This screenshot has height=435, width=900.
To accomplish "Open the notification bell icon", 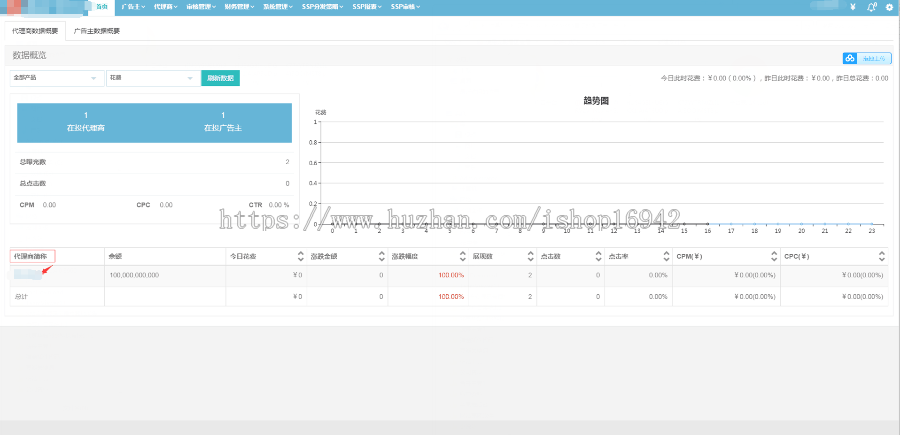I will 872,7.
